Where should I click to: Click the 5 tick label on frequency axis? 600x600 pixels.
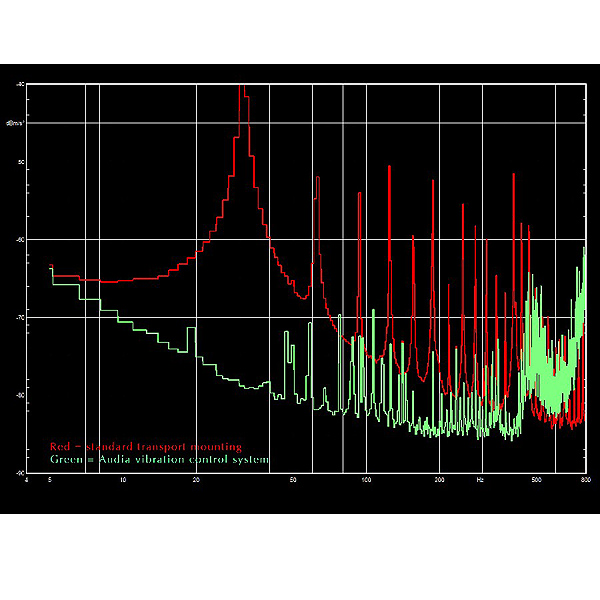click(x=50, y=481)
